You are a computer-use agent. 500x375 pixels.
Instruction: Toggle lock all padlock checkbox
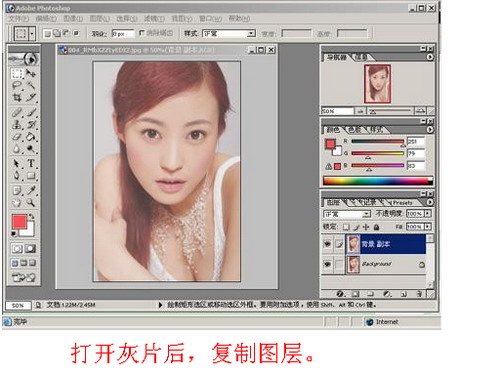point(376,227)
